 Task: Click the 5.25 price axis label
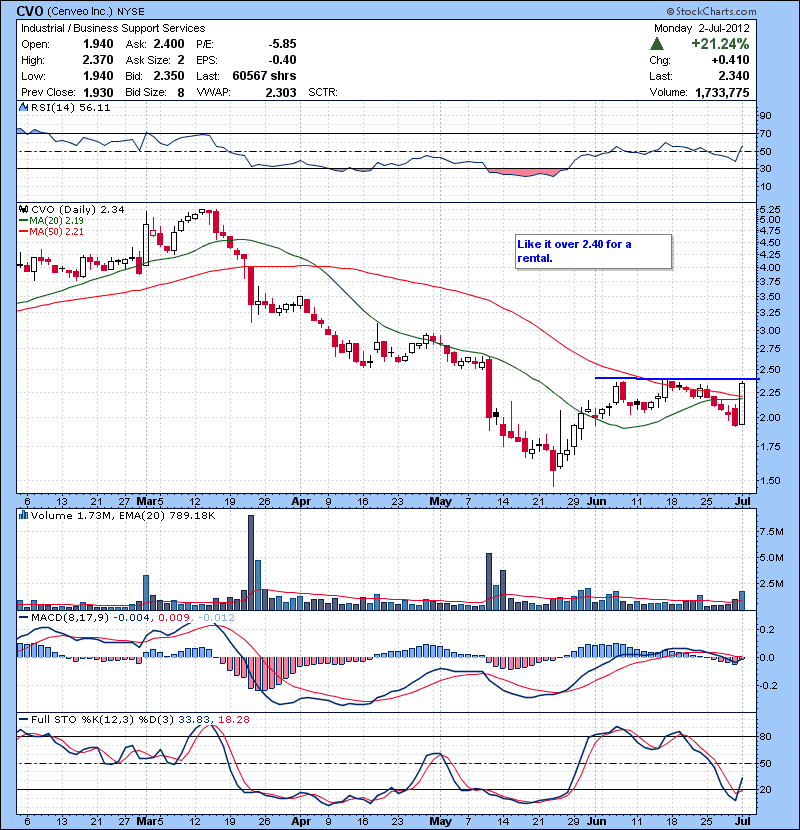tap(769, 210)
